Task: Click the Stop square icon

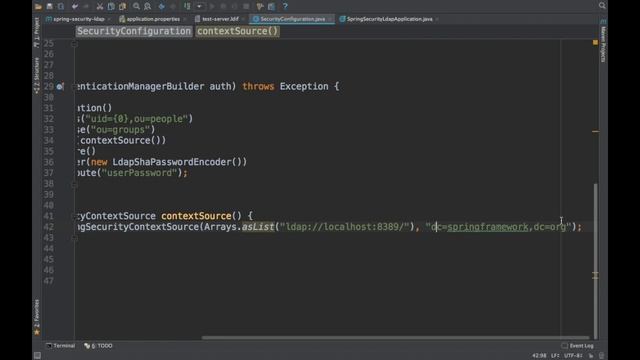Action: pyautogui.click(x=246, y=6)
